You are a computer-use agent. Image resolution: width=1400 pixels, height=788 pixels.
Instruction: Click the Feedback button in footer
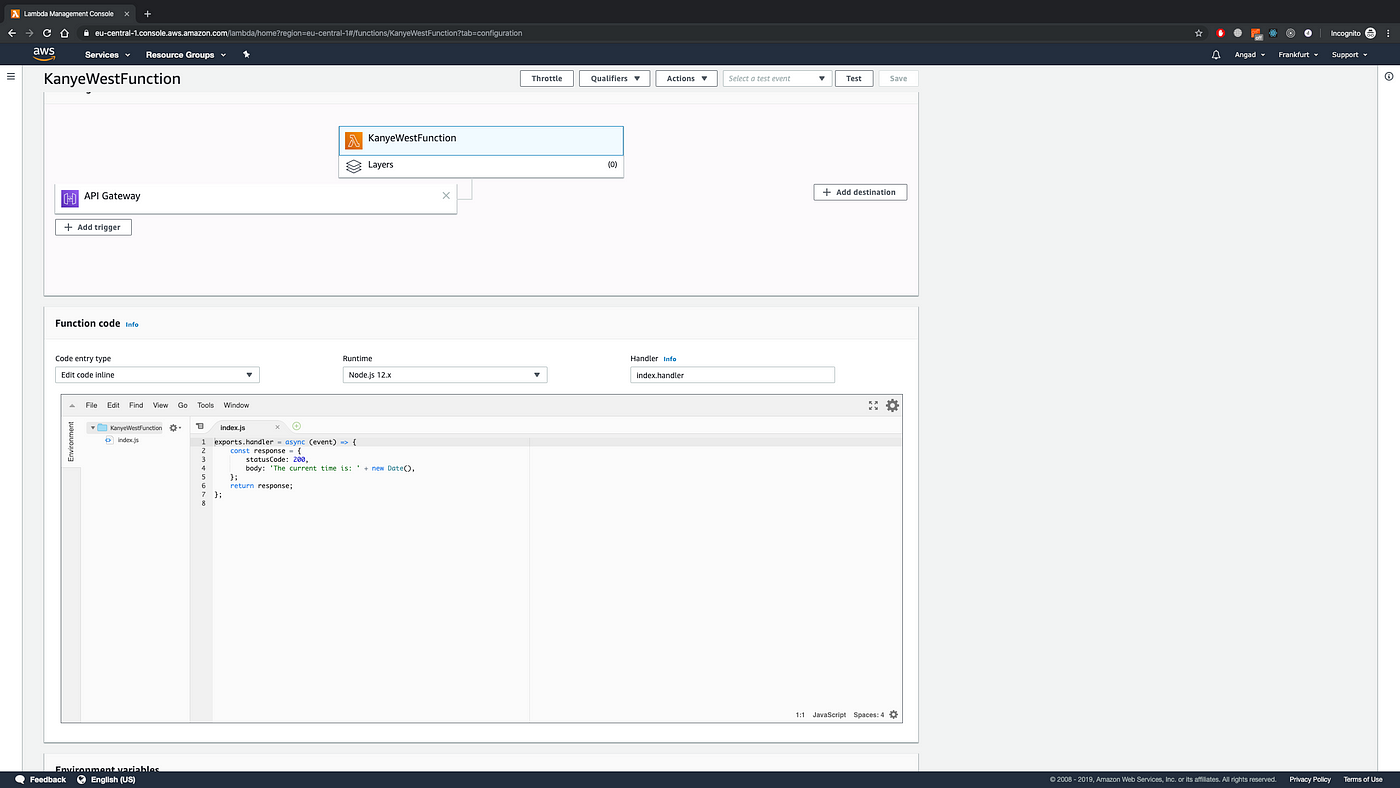(41, 780)
